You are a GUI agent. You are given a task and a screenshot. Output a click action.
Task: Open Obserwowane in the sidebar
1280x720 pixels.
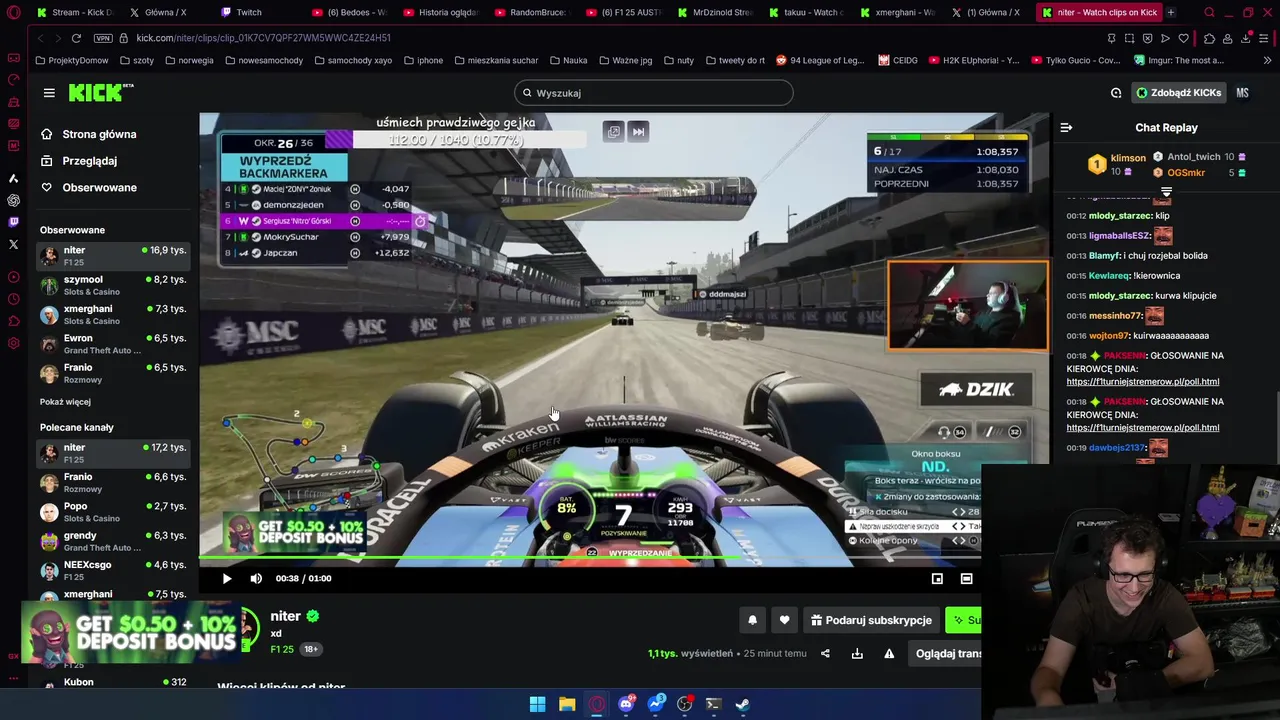click(99, 187)
